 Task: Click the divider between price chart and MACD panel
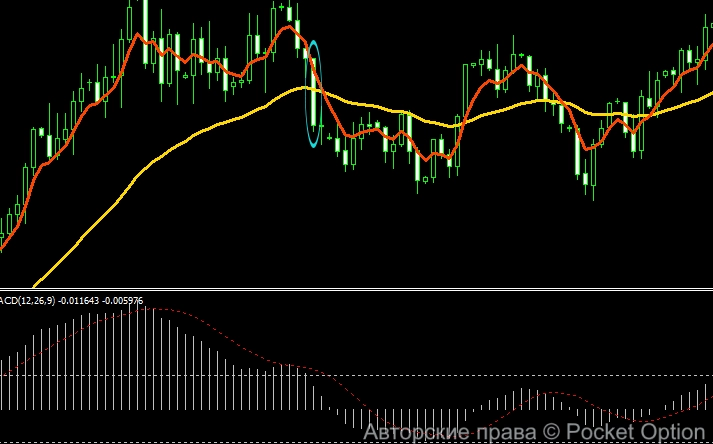coord(356,289)
